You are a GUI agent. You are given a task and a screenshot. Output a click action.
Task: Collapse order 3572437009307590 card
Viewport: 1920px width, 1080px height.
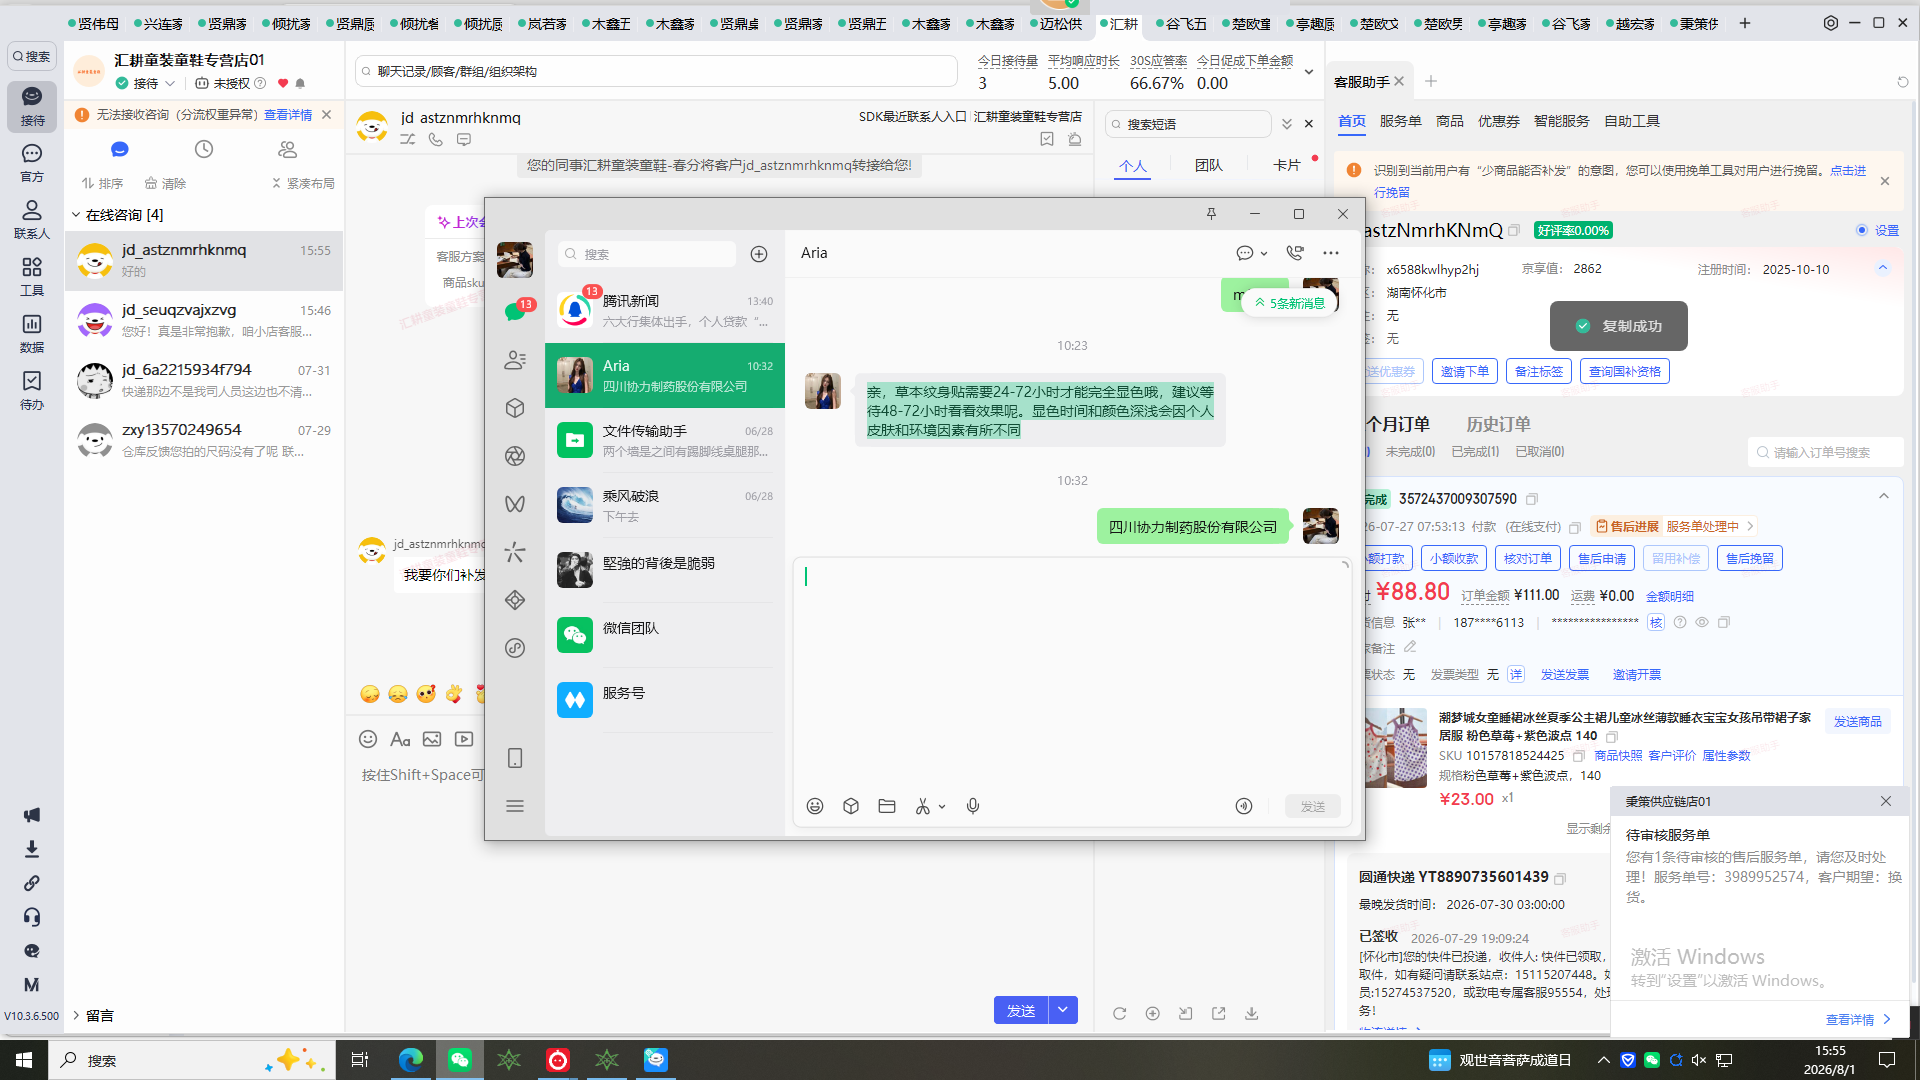(x=1884, y=496)
